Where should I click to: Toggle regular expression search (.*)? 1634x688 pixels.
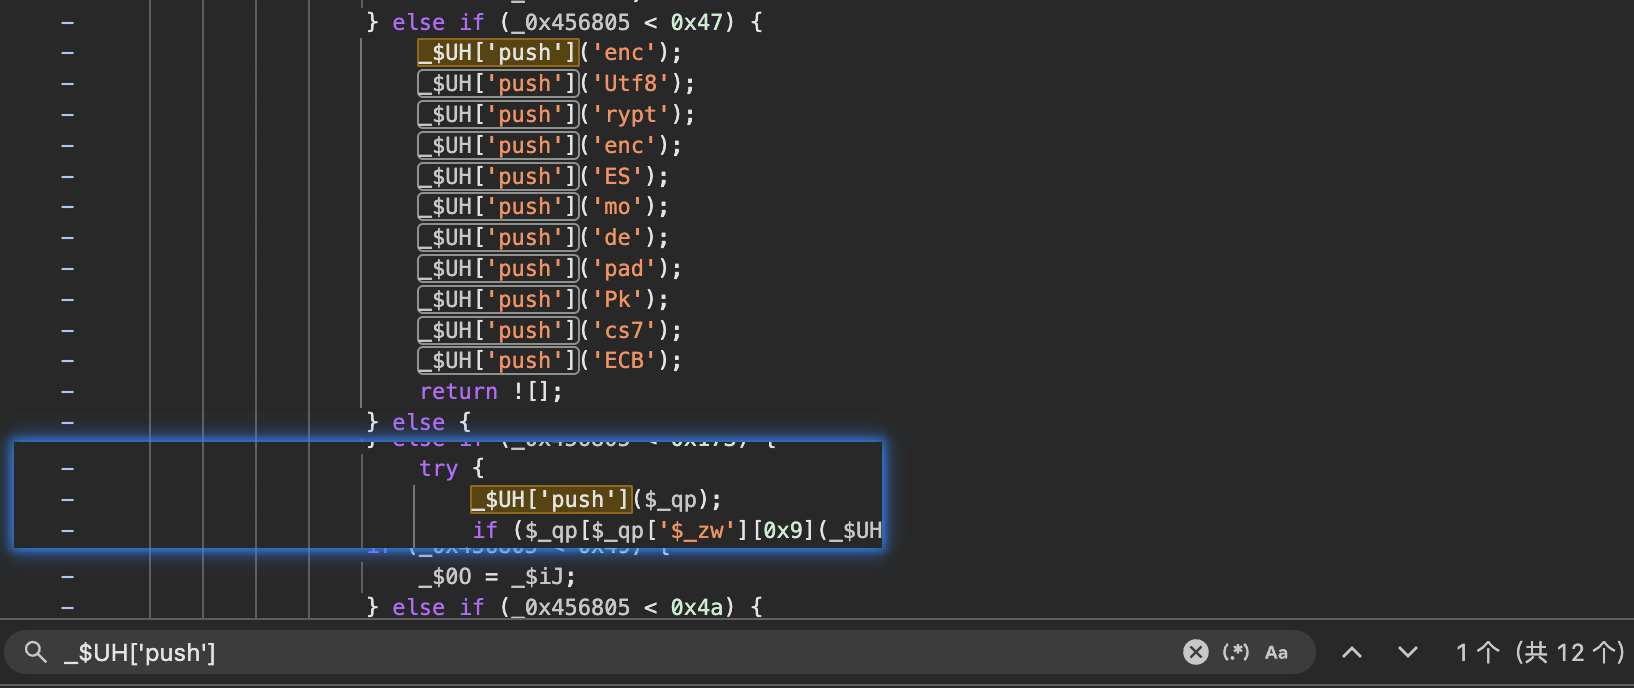1236,653
